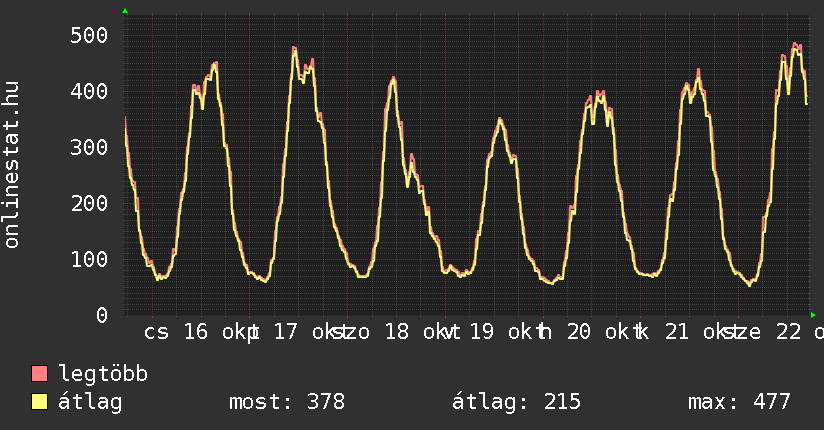Click the green arrow at x-axis right end
The image size is (824, 430).
point(813,314)
